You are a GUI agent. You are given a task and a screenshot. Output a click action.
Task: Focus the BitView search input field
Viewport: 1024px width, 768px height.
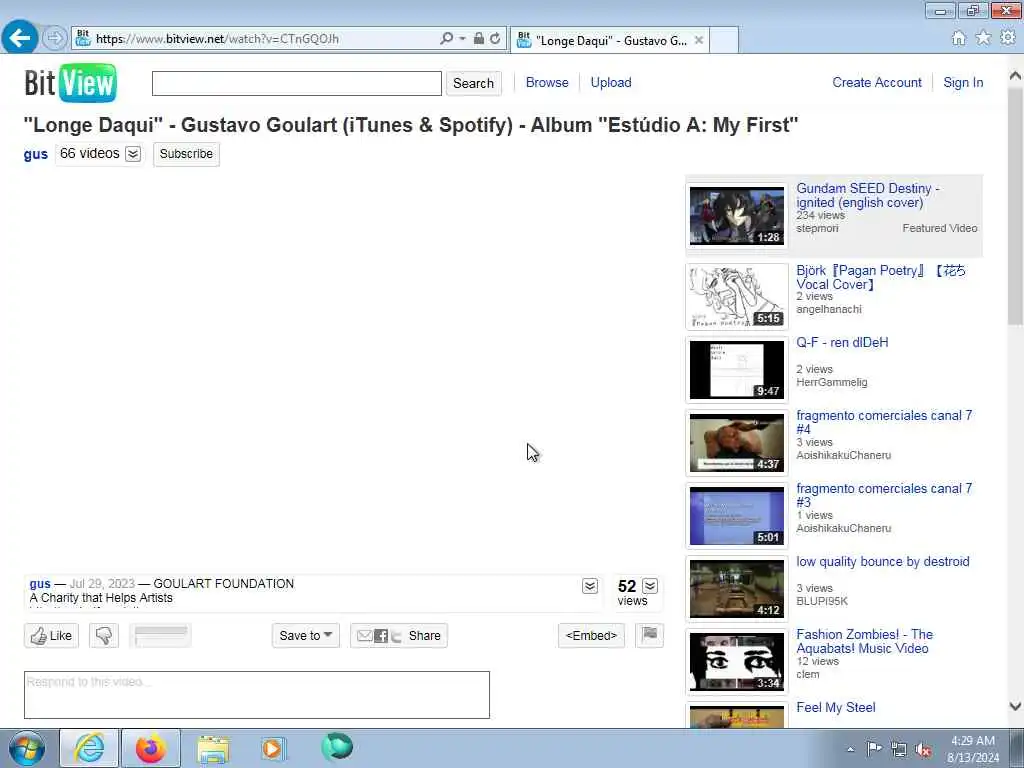(296, 84)
